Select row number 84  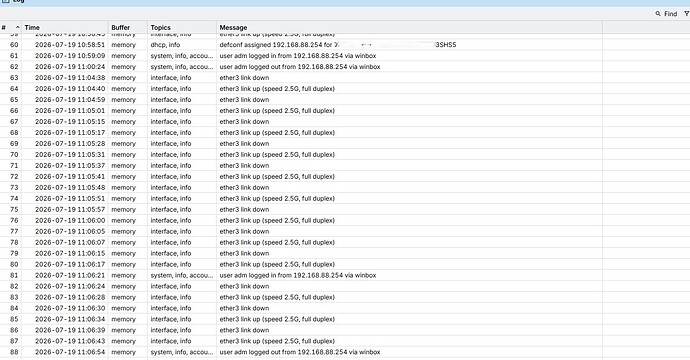pos(14,308)
